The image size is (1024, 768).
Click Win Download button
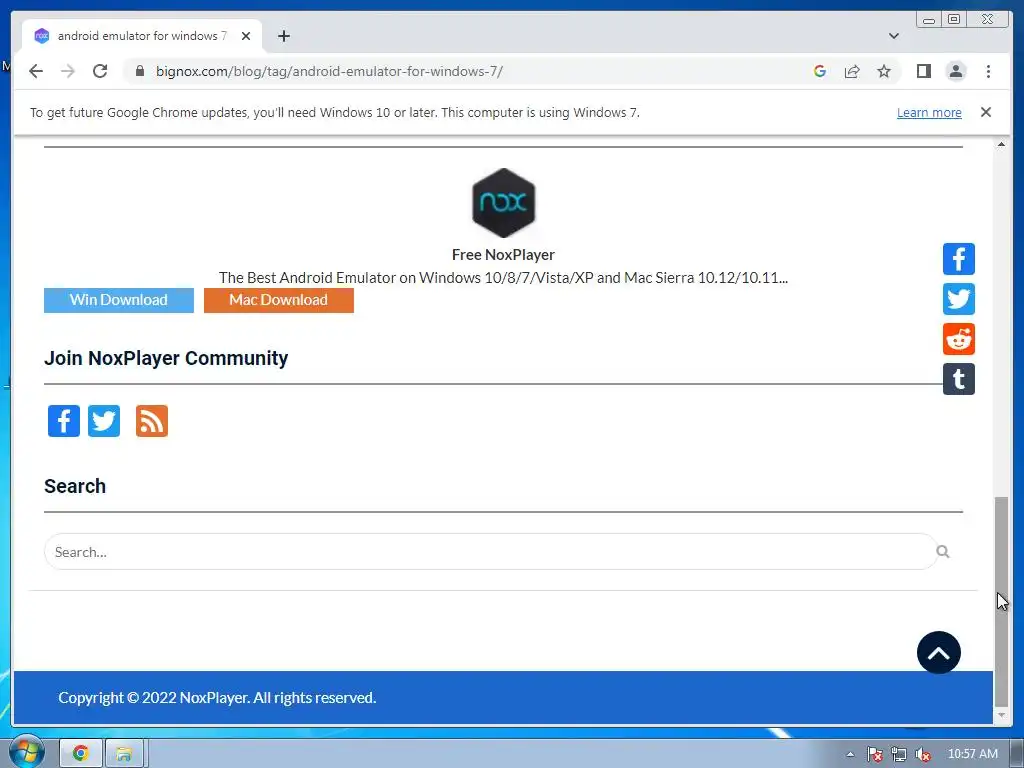coord(119,300)
